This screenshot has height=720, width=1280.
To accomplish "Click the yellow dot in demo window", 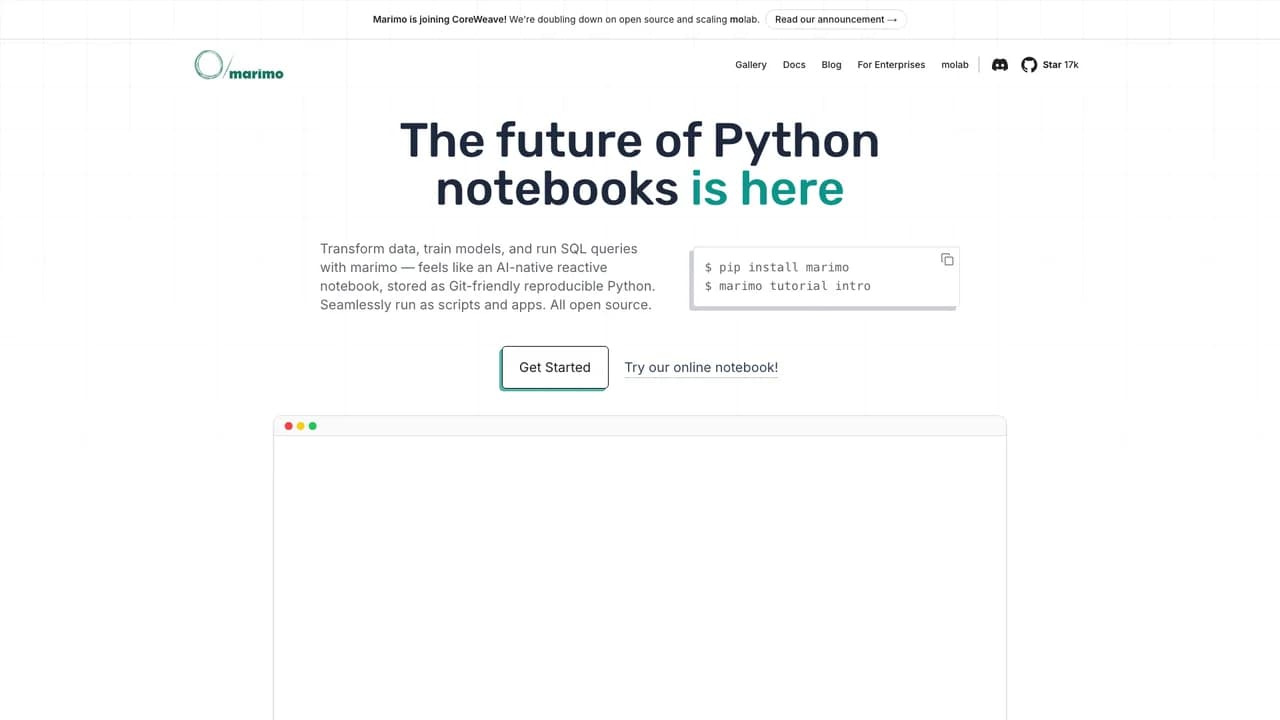I will tap(301, 426).
